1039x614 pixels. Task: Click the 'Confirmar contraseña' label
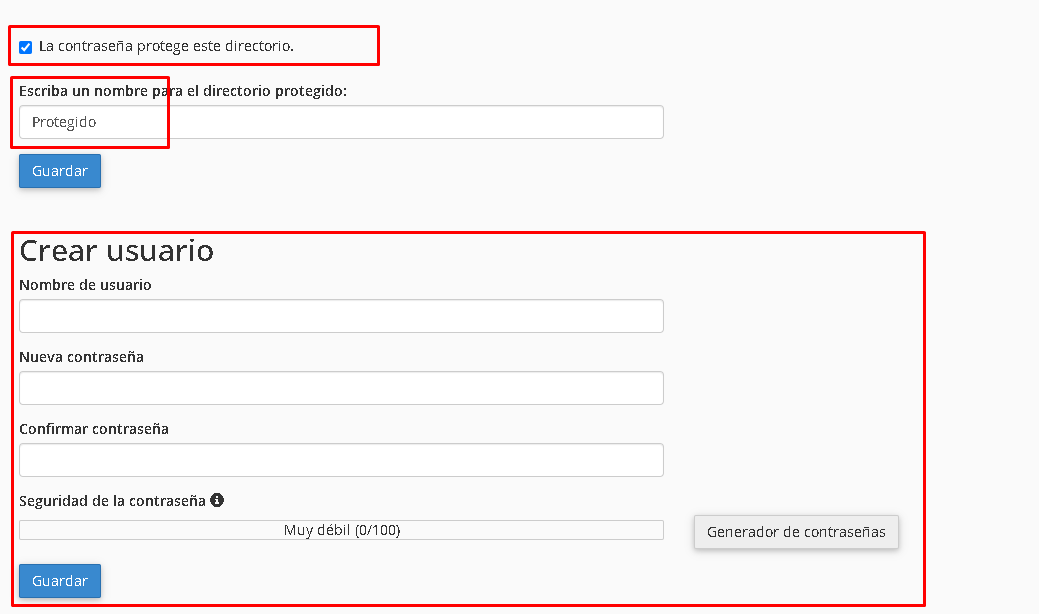click(93, 429)
